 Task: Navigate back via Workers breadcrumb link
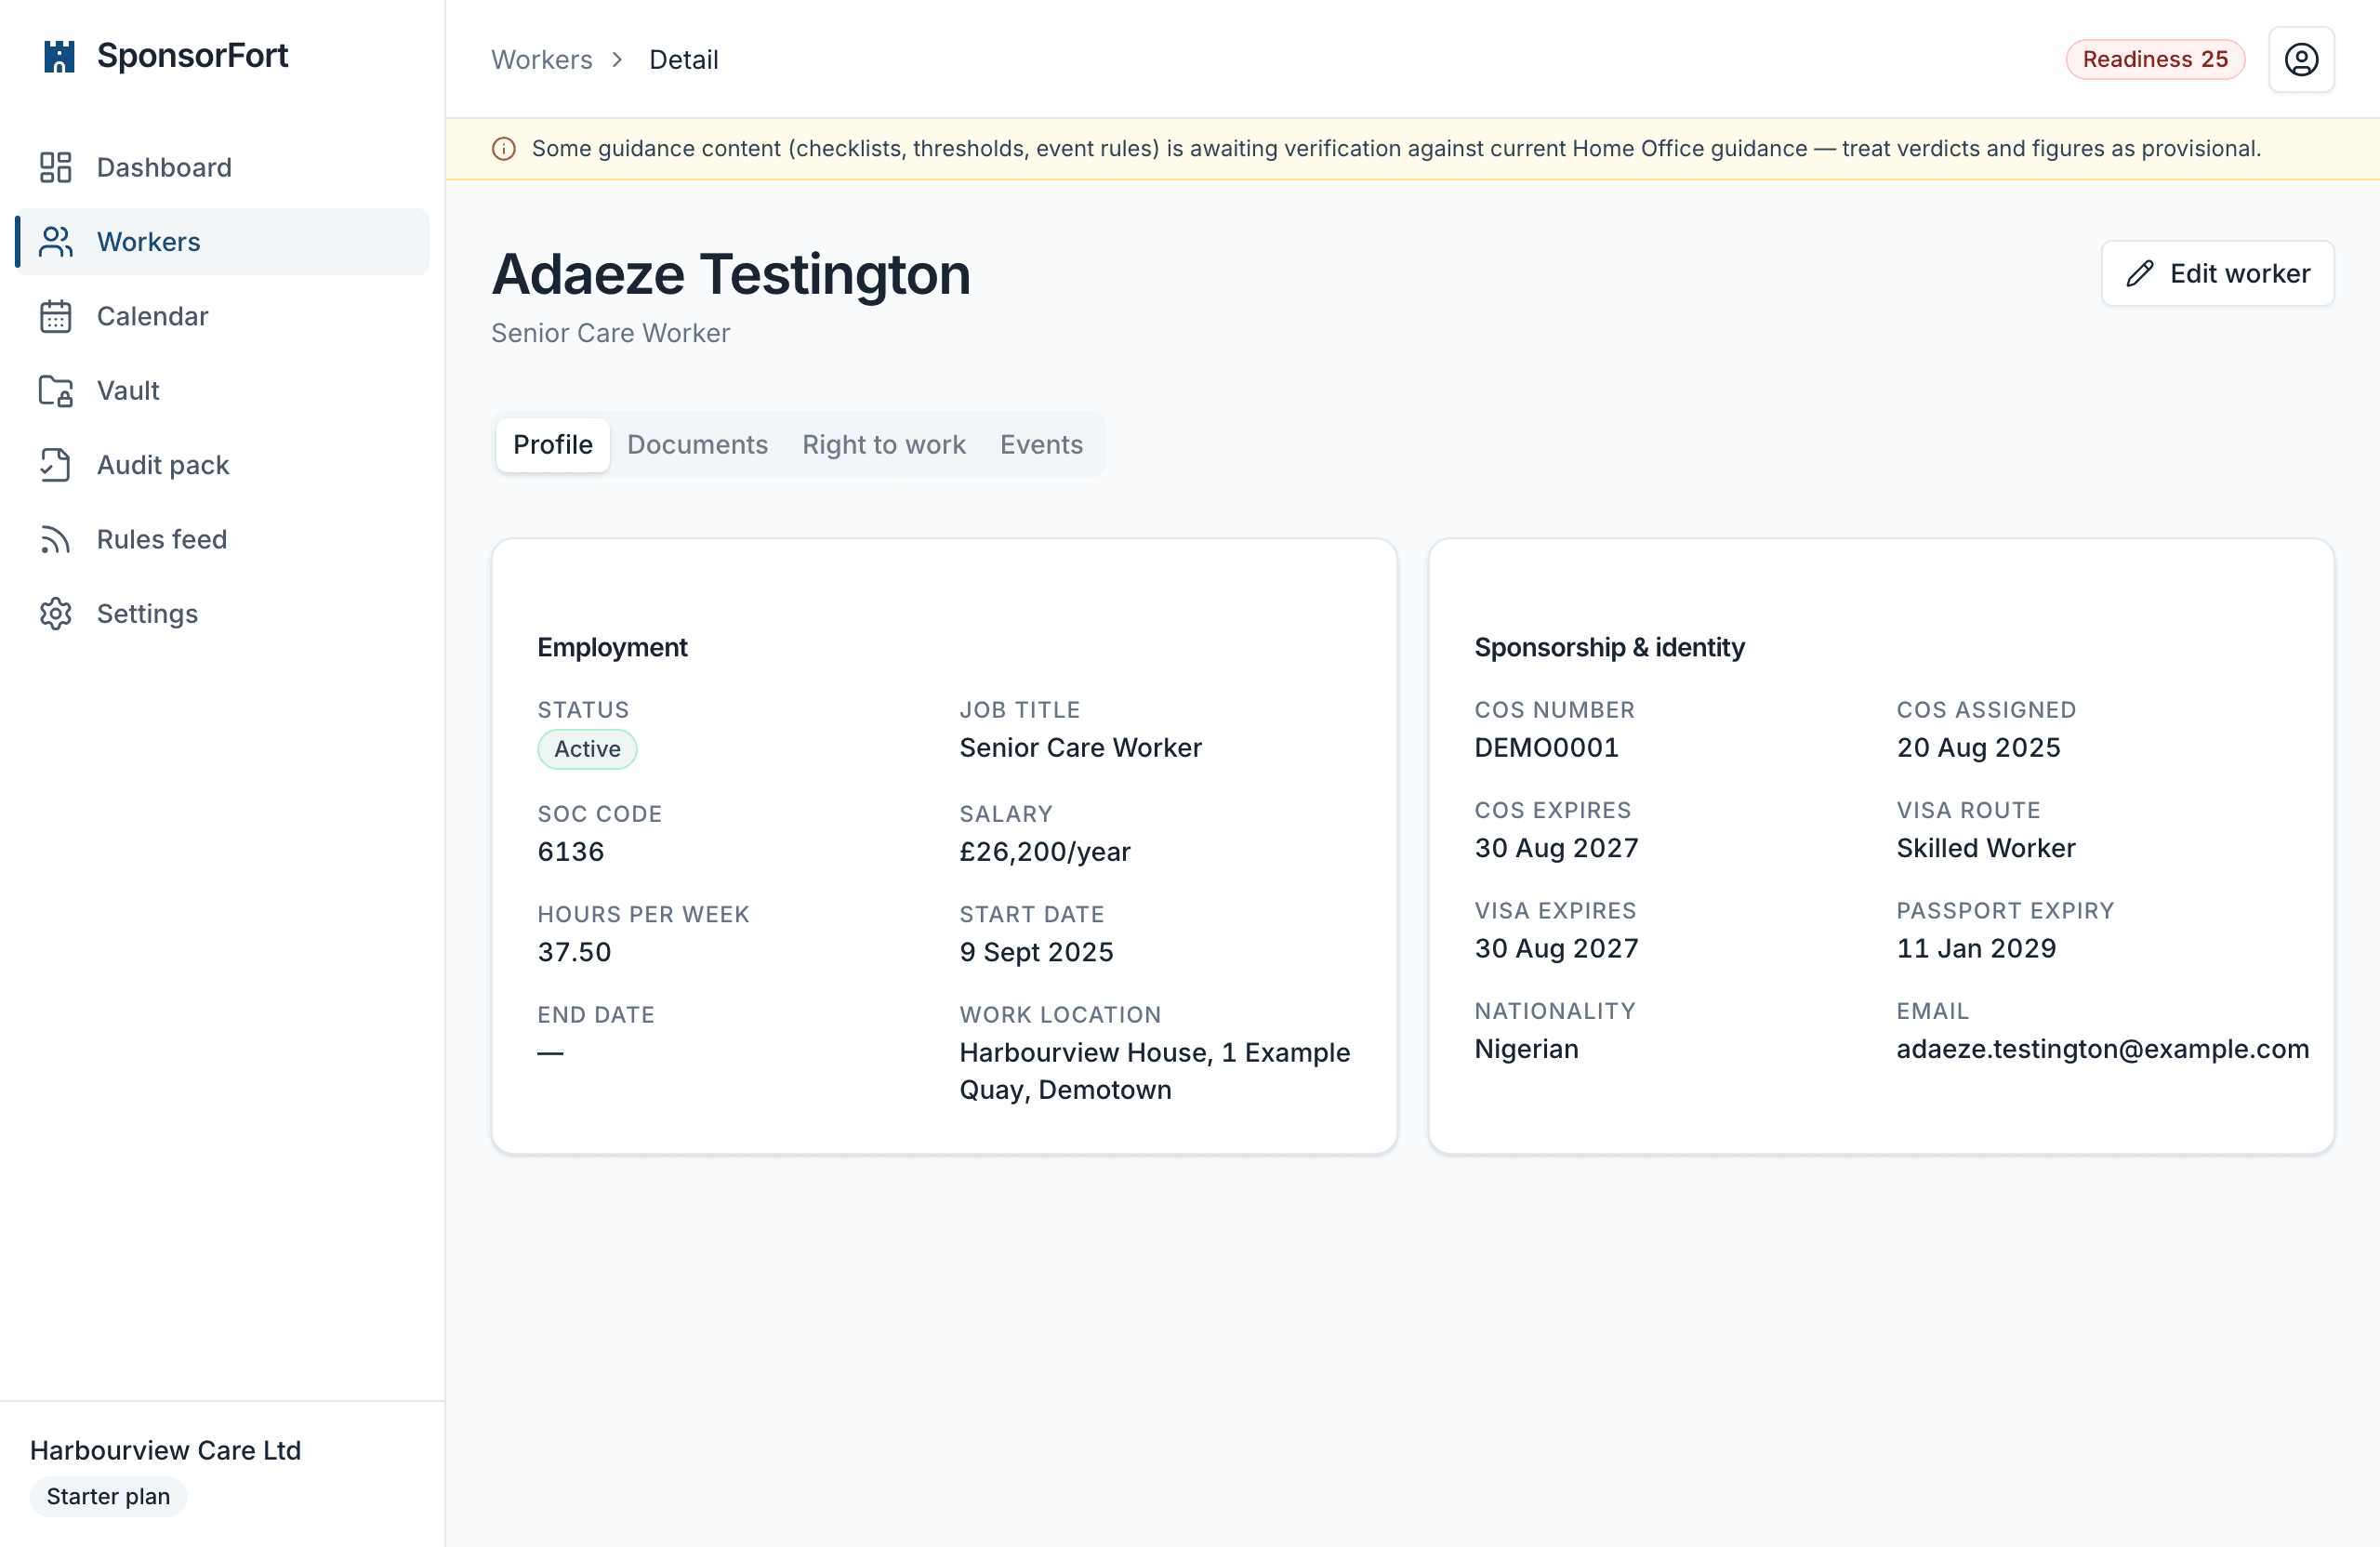click(x=542, y=59)
